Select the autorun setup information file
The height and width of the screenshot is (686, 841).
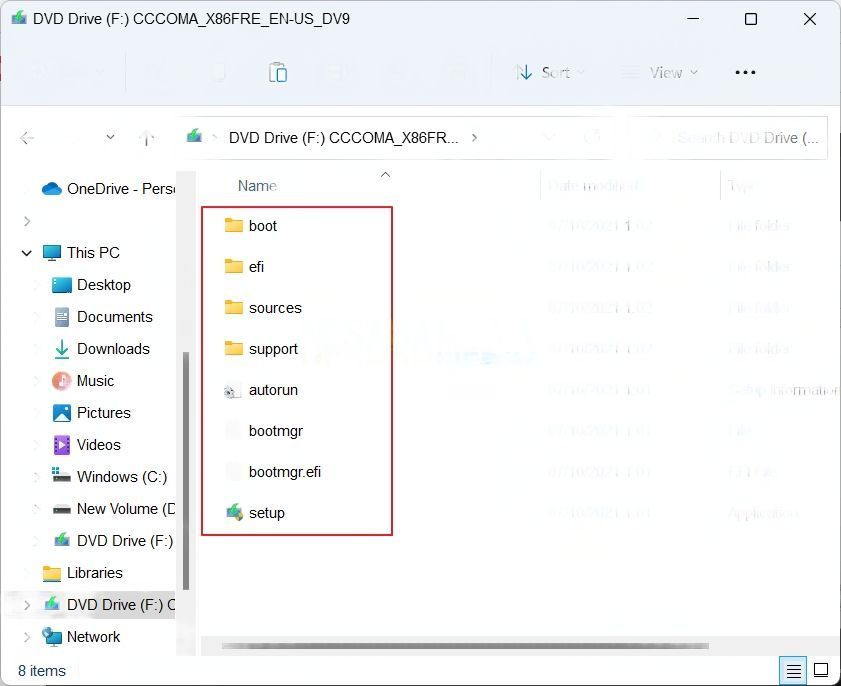(261, 390)
